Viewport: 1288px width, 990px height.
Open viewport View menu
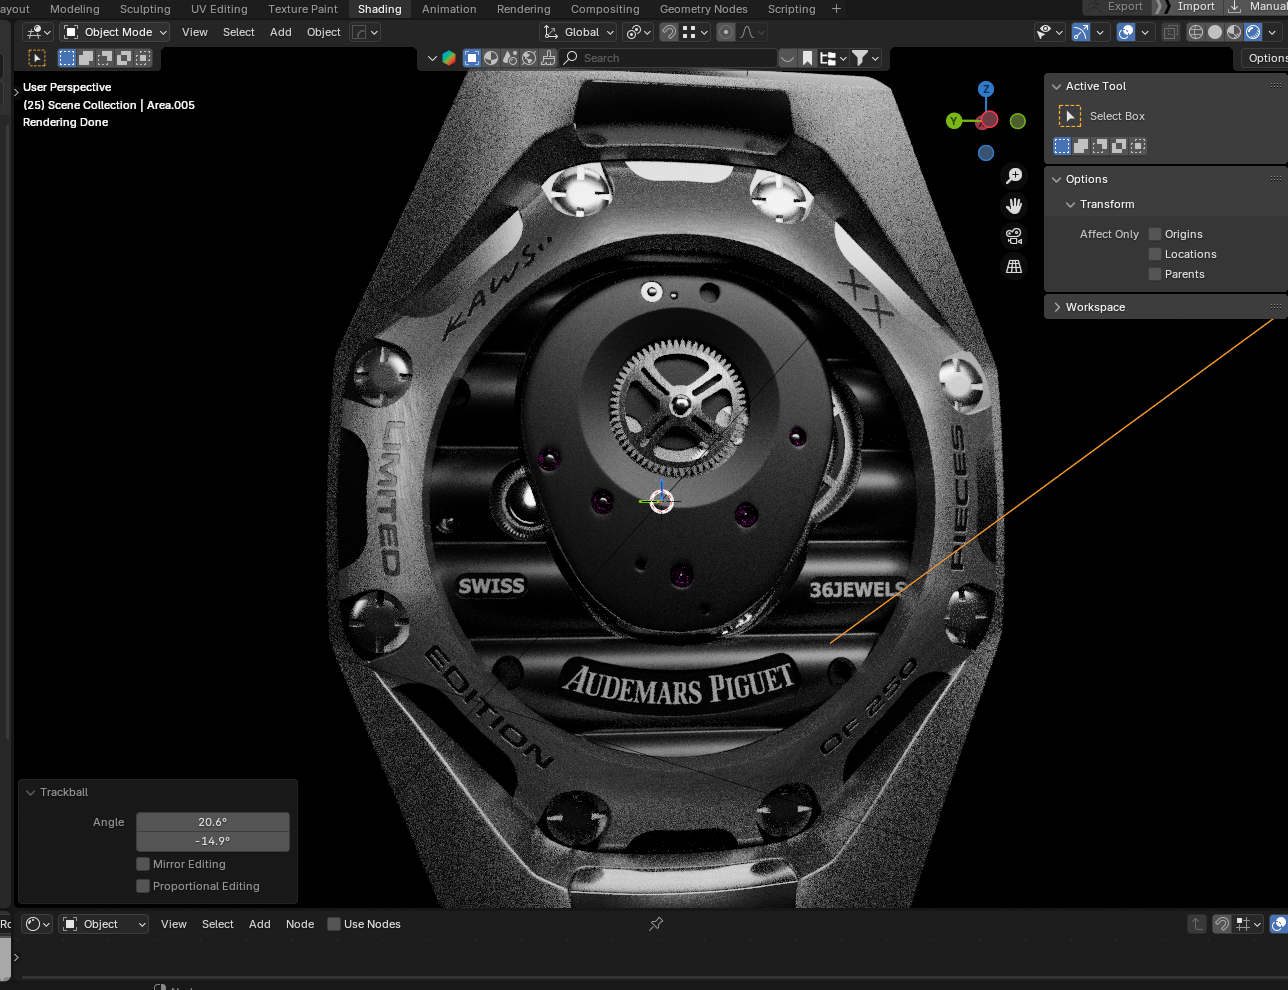(195, 32)
